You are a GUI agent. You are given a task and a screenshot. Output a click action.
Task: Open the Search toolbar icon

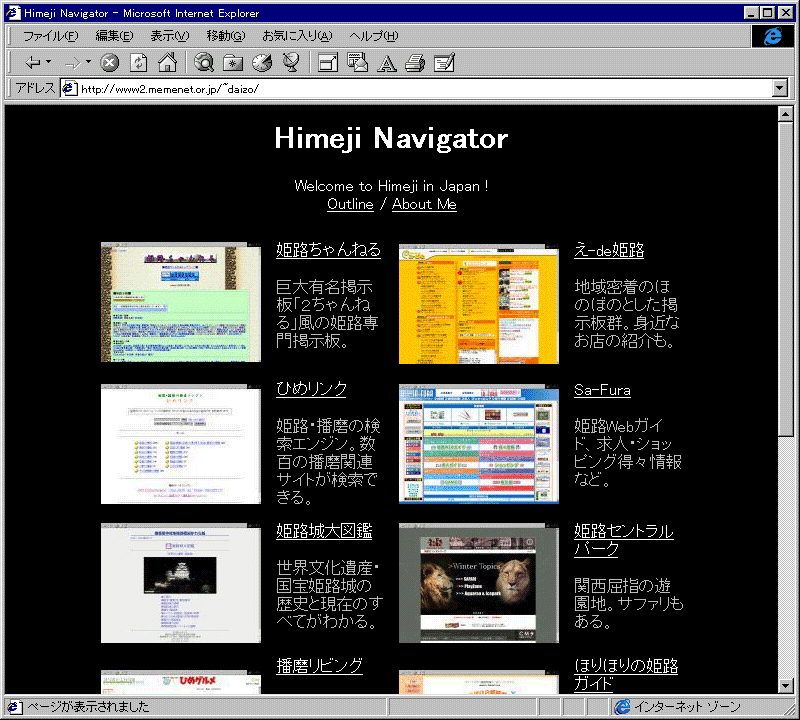(204, 63)
